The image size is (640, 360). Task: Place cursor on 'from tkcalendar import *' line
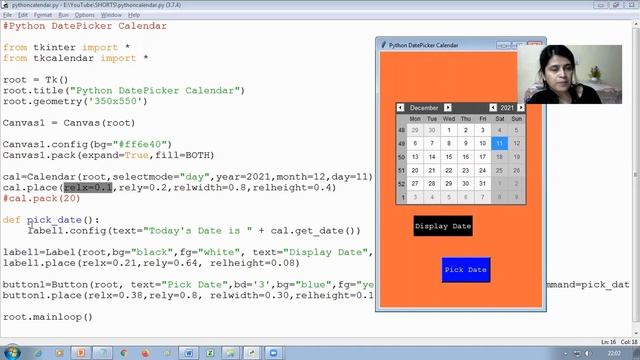click(76, 58)
